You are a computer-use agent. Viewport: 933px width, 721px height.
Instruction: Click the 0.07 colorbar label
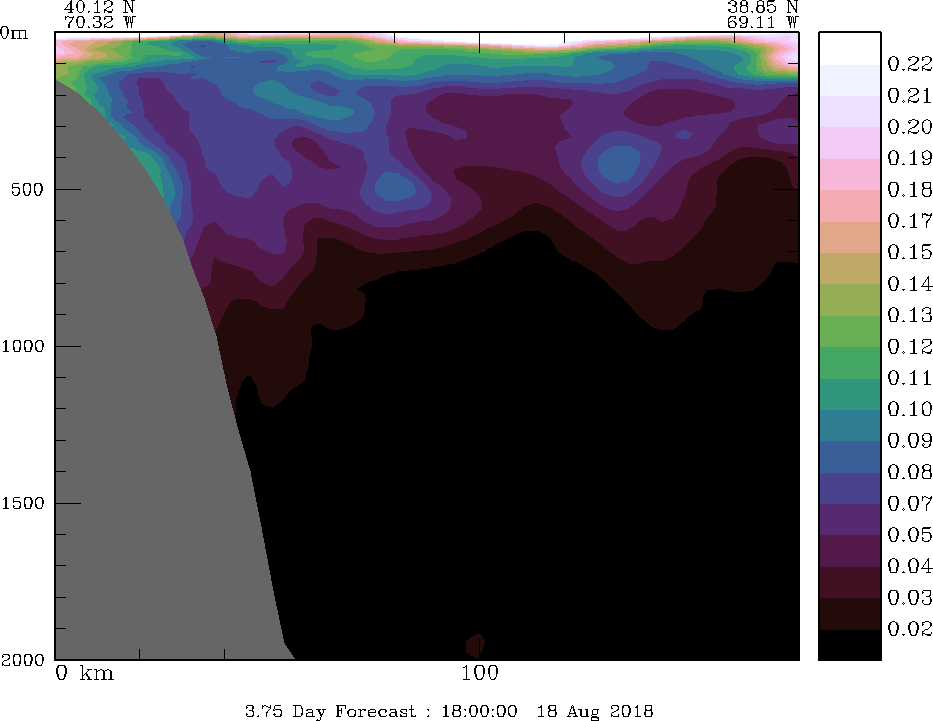(x=910, y=504)
